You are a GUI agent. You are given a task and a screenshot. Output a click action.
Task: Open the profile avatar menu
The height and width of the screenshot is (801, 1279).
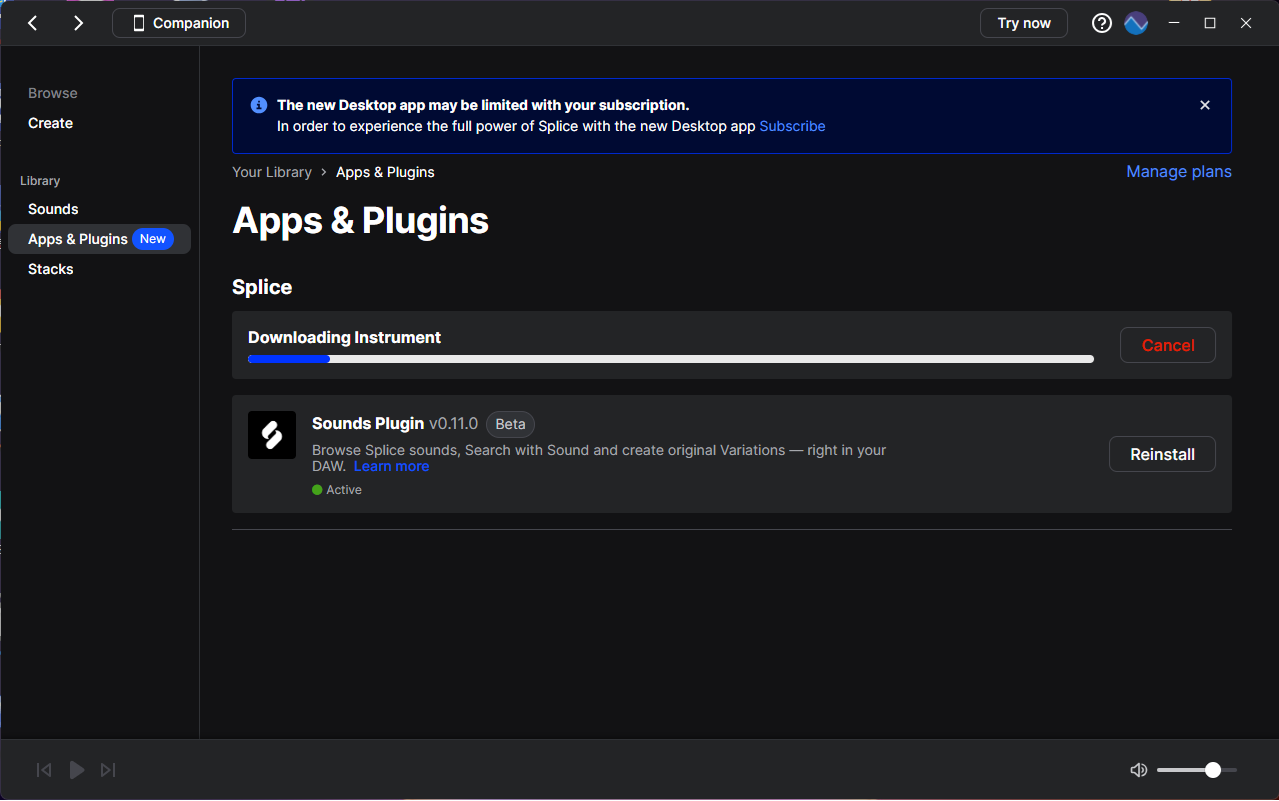(x=1136, y=23)
